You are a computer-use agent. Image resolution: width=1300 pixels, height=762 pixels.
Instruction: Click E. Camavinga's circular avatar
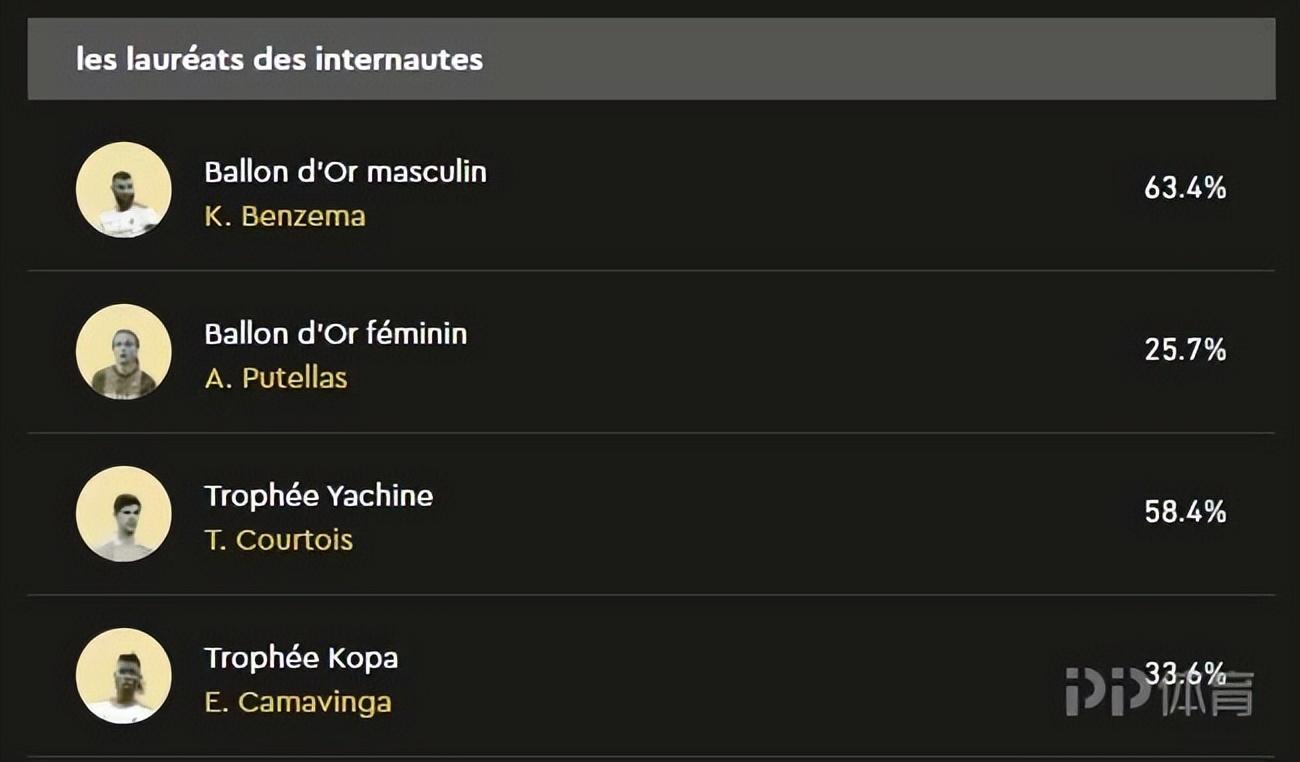pyautogui.click(x=124, y=676)
